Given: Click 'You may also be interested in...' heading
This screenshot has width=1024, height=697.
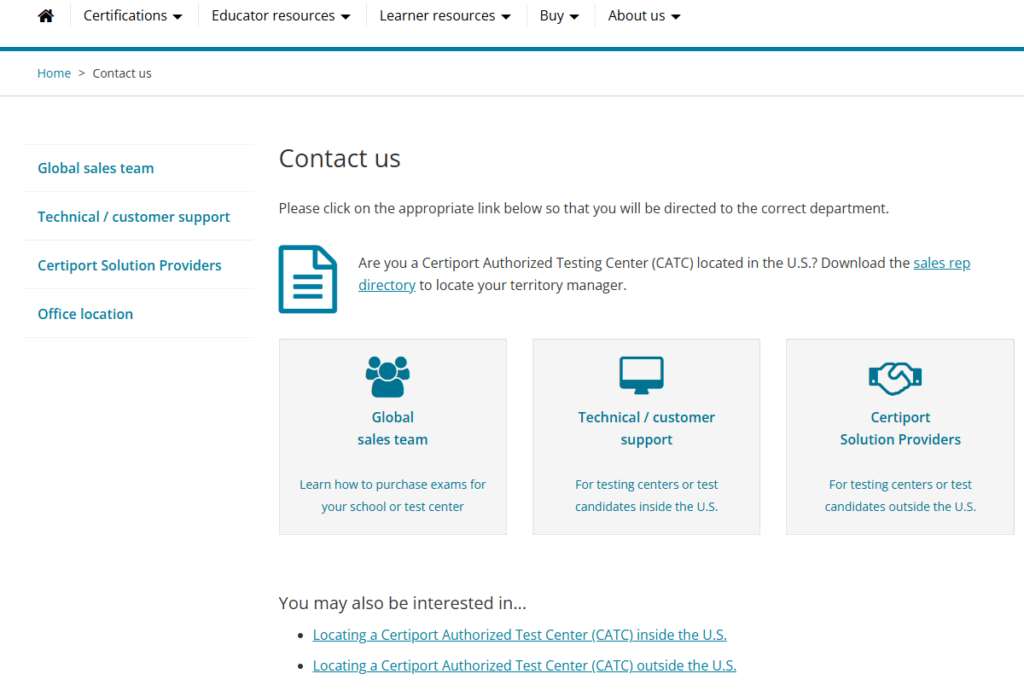Looking at the screenshot, I should click(402, 603).
